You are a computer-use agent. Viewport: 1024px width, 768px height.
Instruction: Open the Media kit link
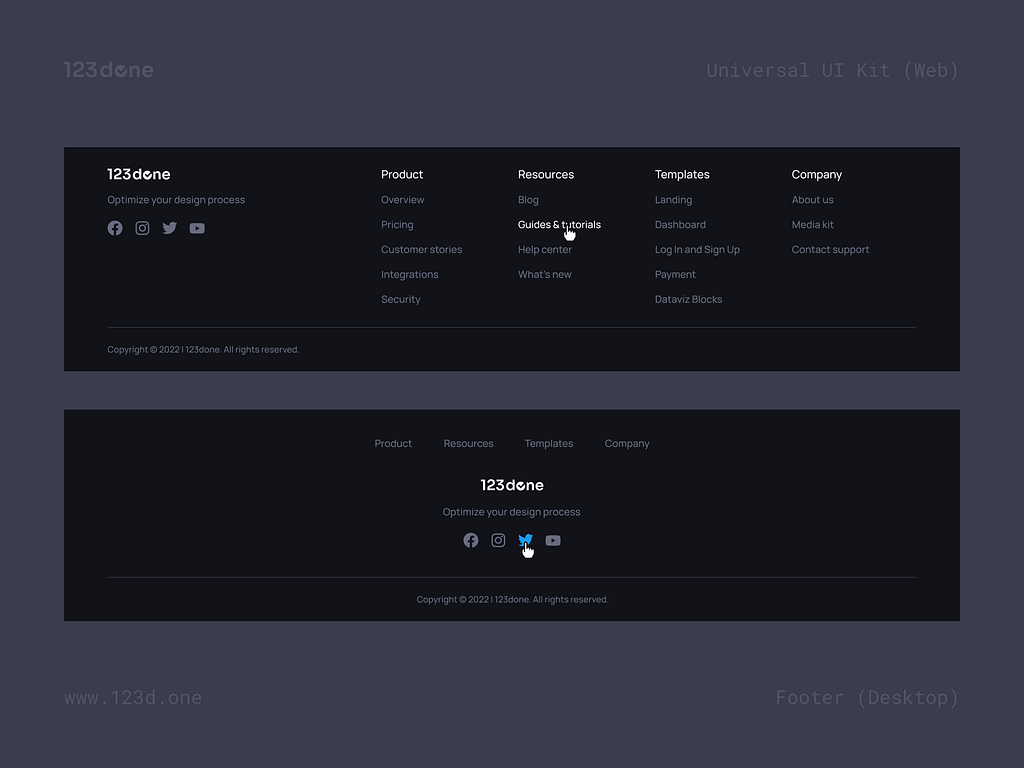(x=812, y=225)
